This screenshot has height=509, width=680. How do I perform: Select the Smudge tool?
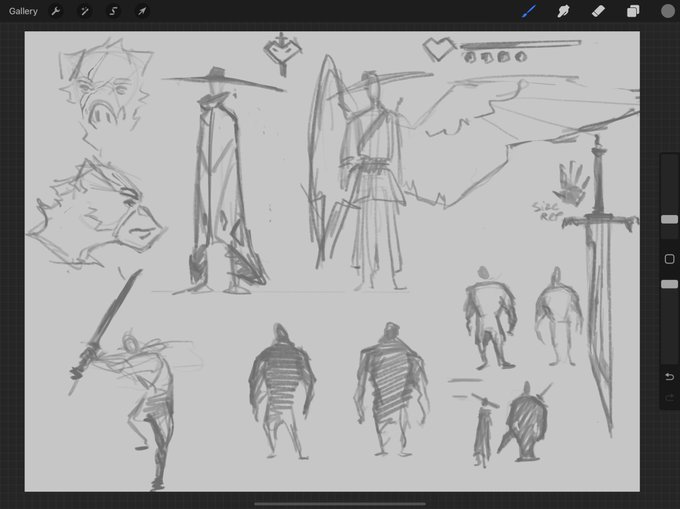pos(563,11)
